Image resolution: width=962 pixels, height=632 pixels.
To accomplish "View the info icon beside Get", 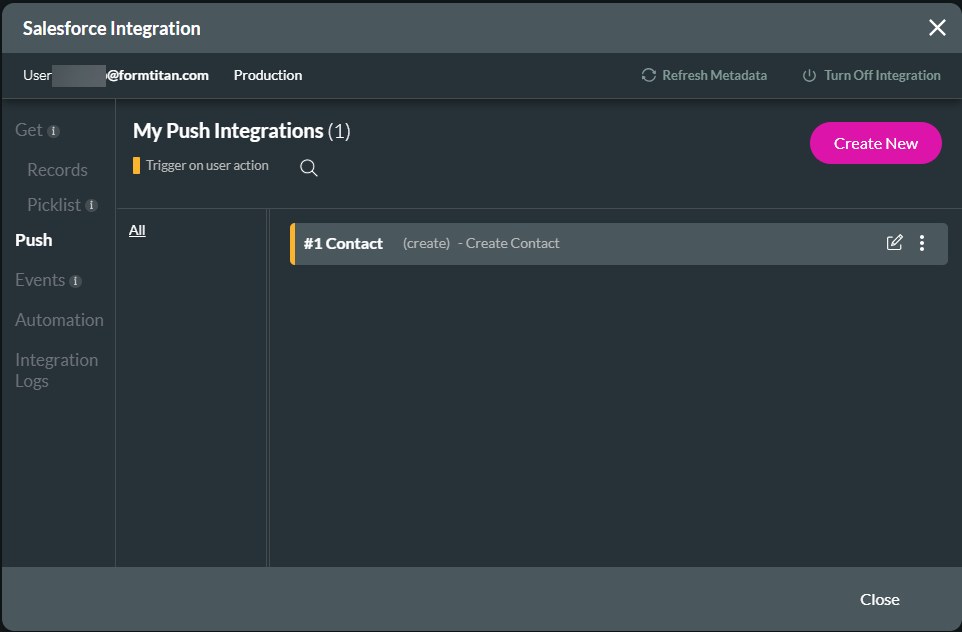I will [x=56, y=130].
